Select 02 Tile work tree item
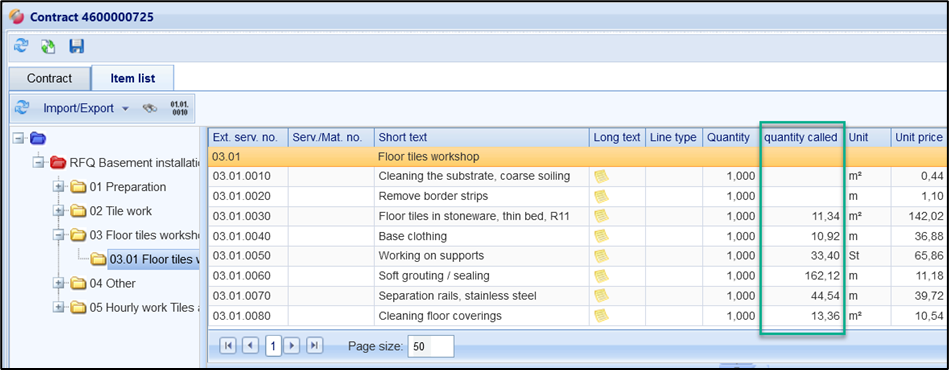 pyautogui.click(x=120, y=211)
